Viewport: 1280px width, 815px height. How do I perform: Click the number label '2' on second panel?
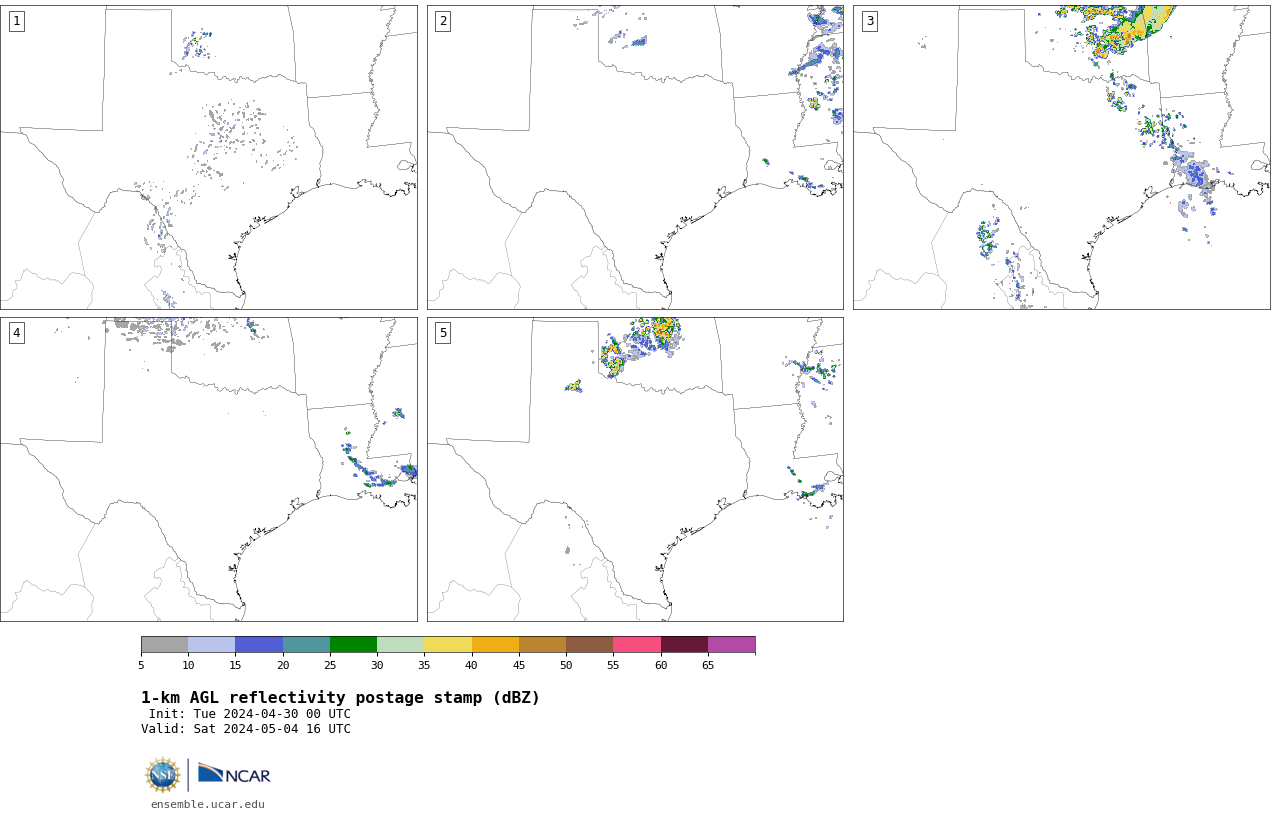pyautogui.click(x=443, y=21)
